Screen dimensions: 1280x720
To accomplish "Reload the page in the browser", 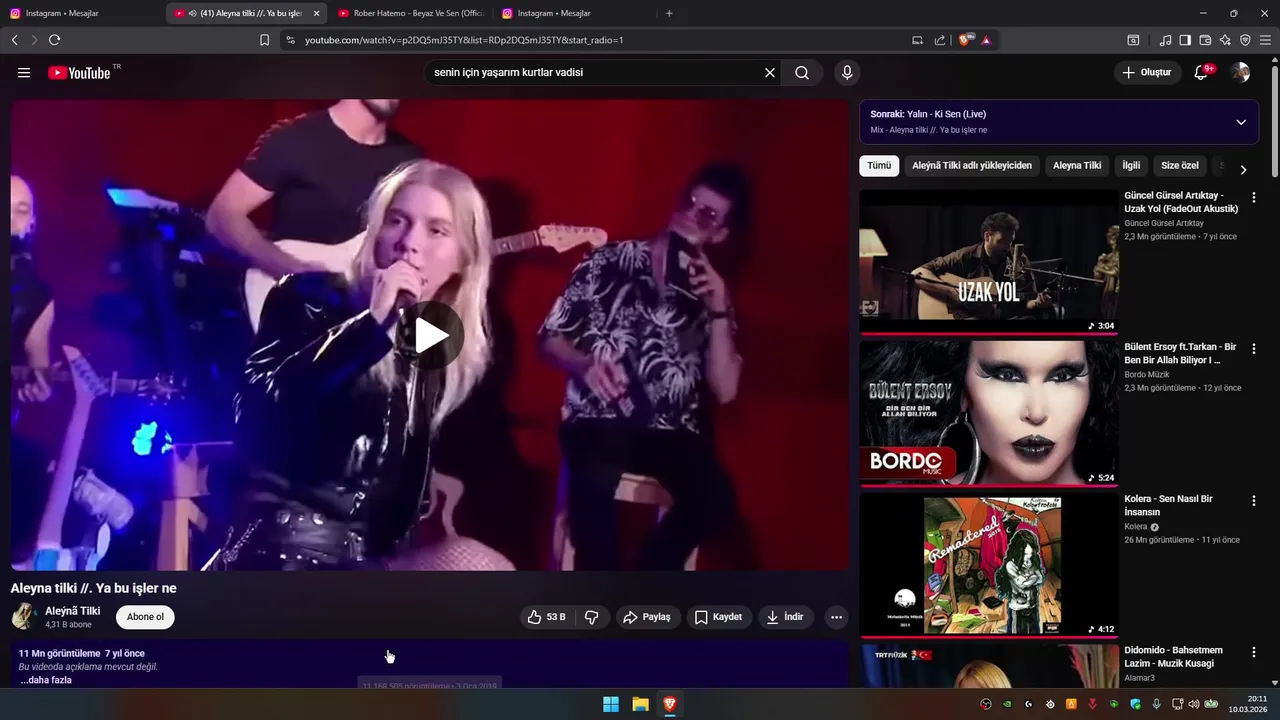I will click(54, 40).
